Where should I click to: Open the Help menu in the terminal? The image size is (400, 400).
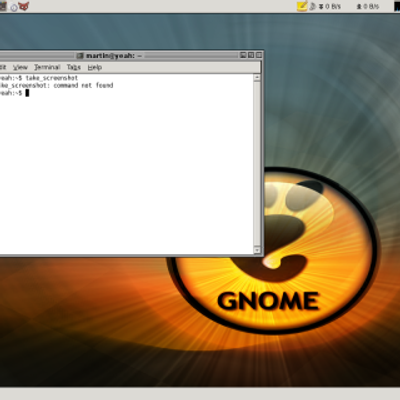(95, 67)
